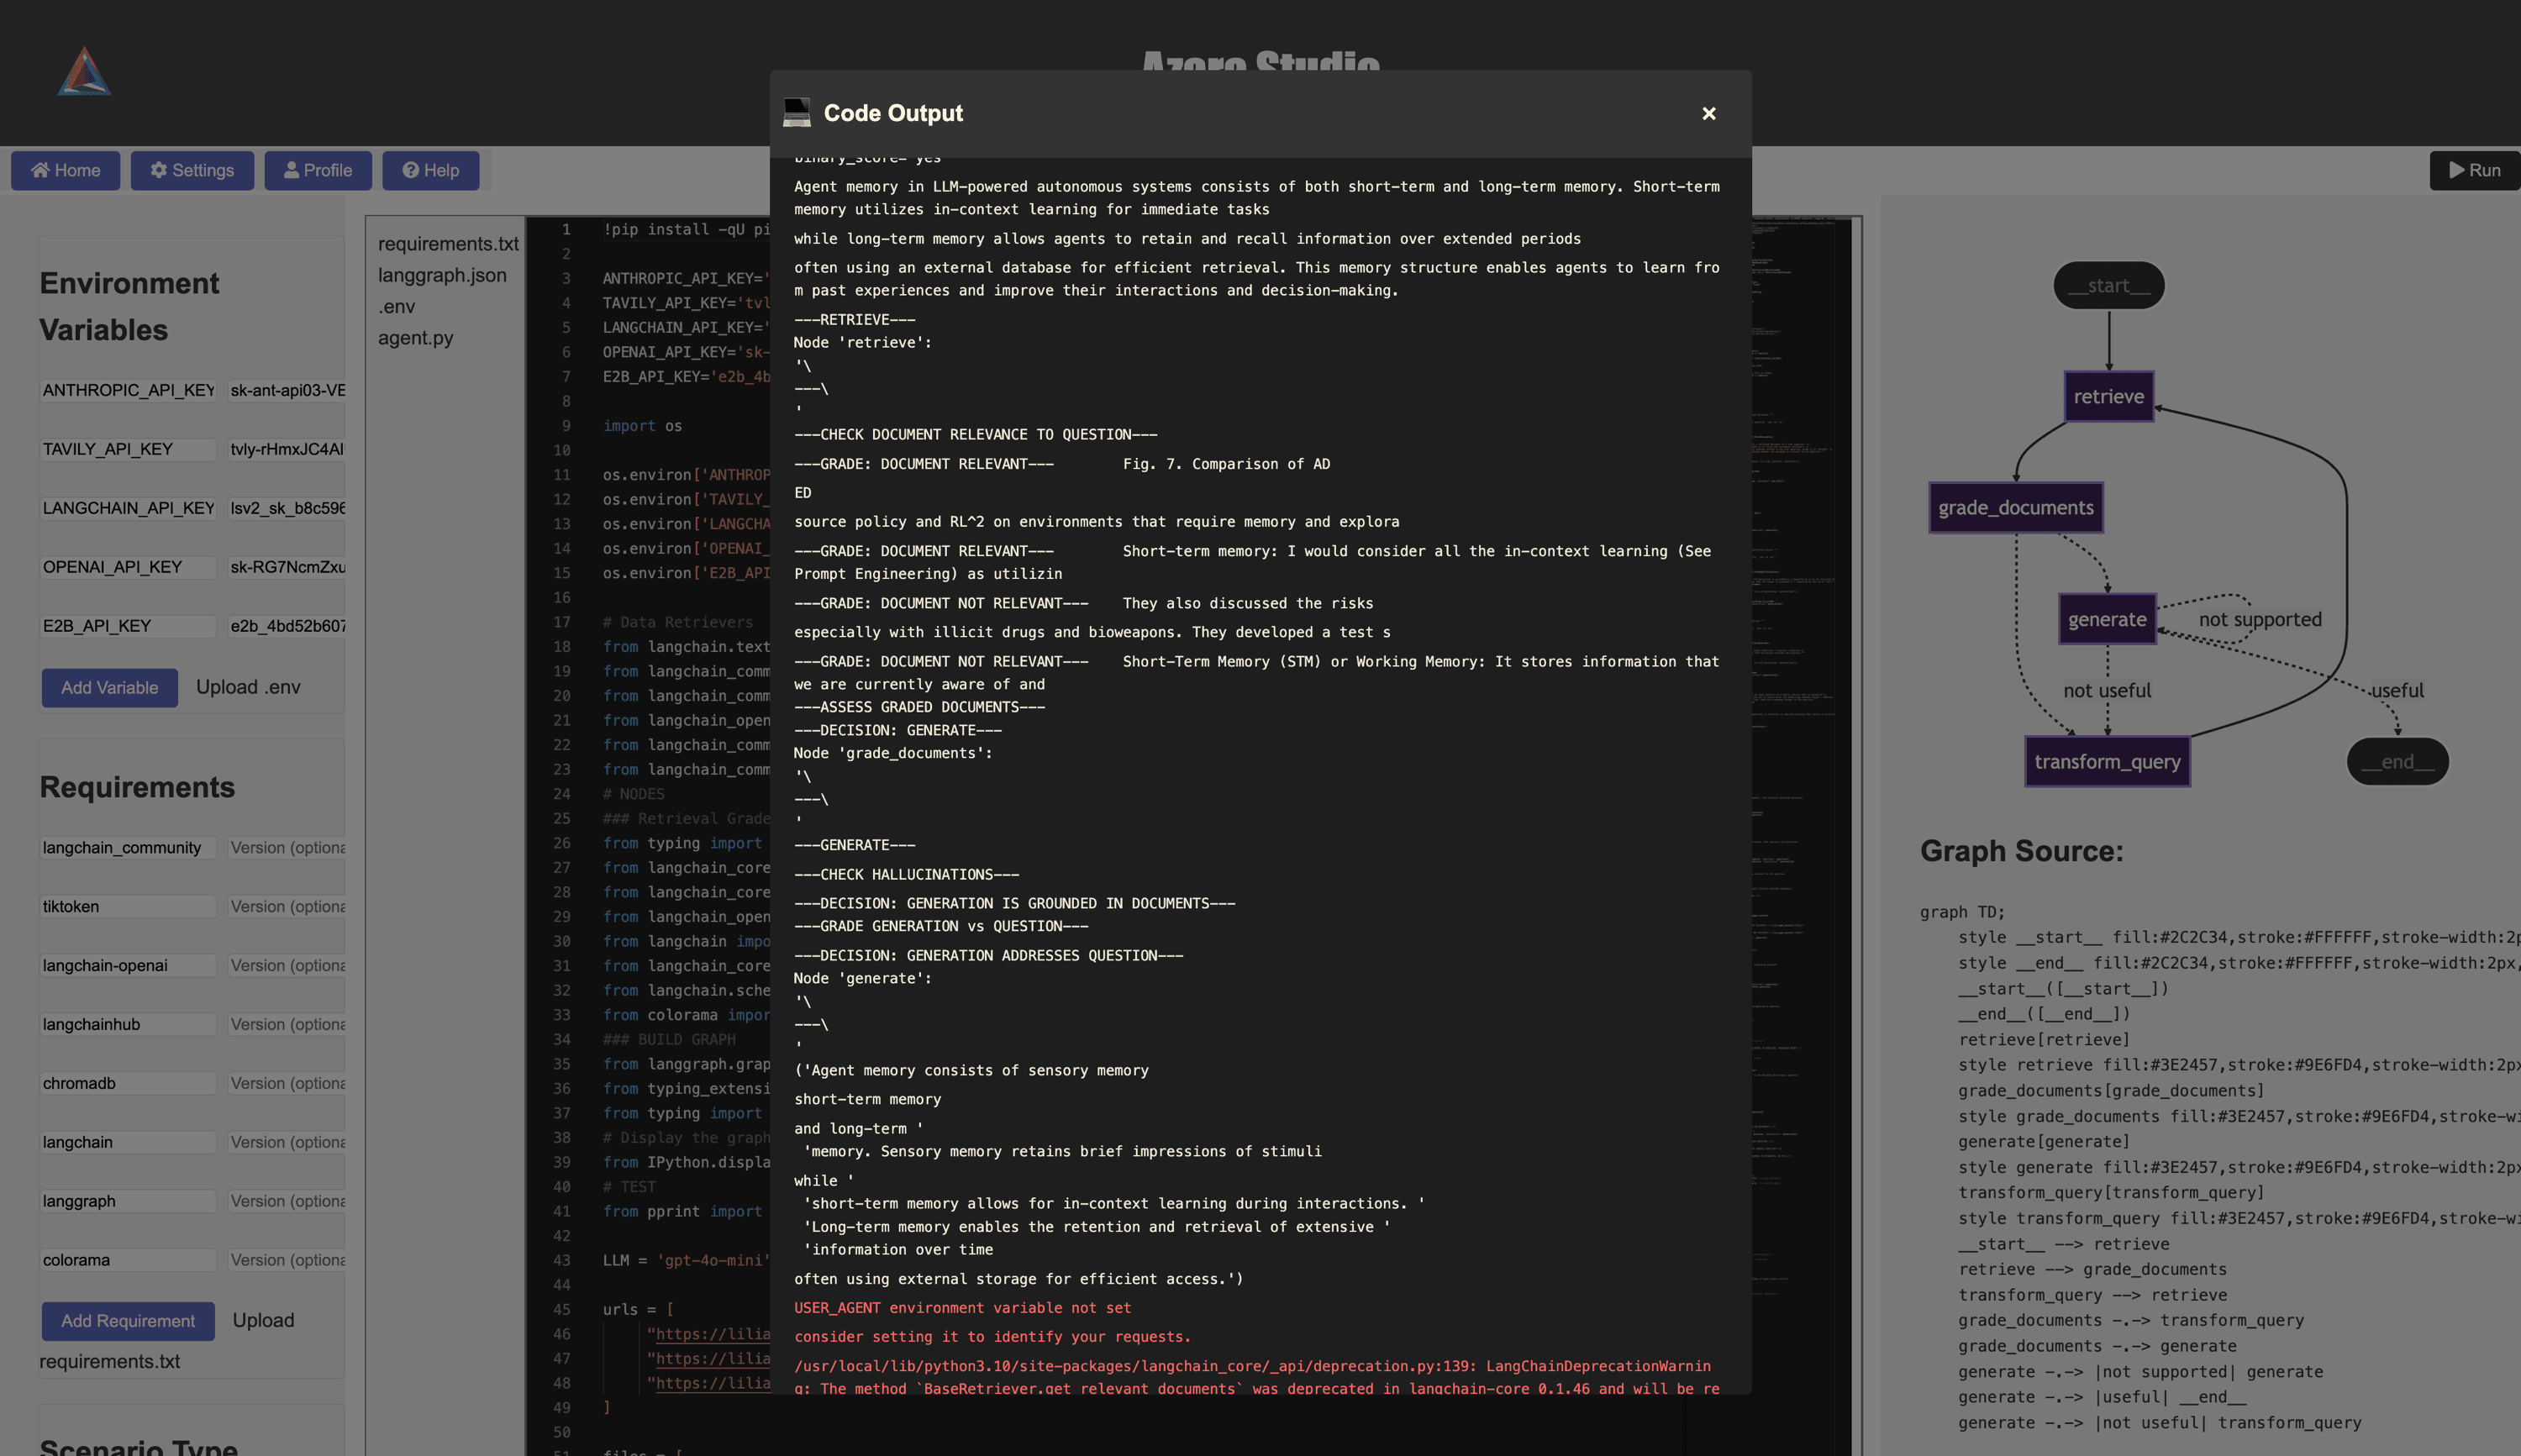Open the .env file
The image size is (2521, 1456).
coord(396,307)
